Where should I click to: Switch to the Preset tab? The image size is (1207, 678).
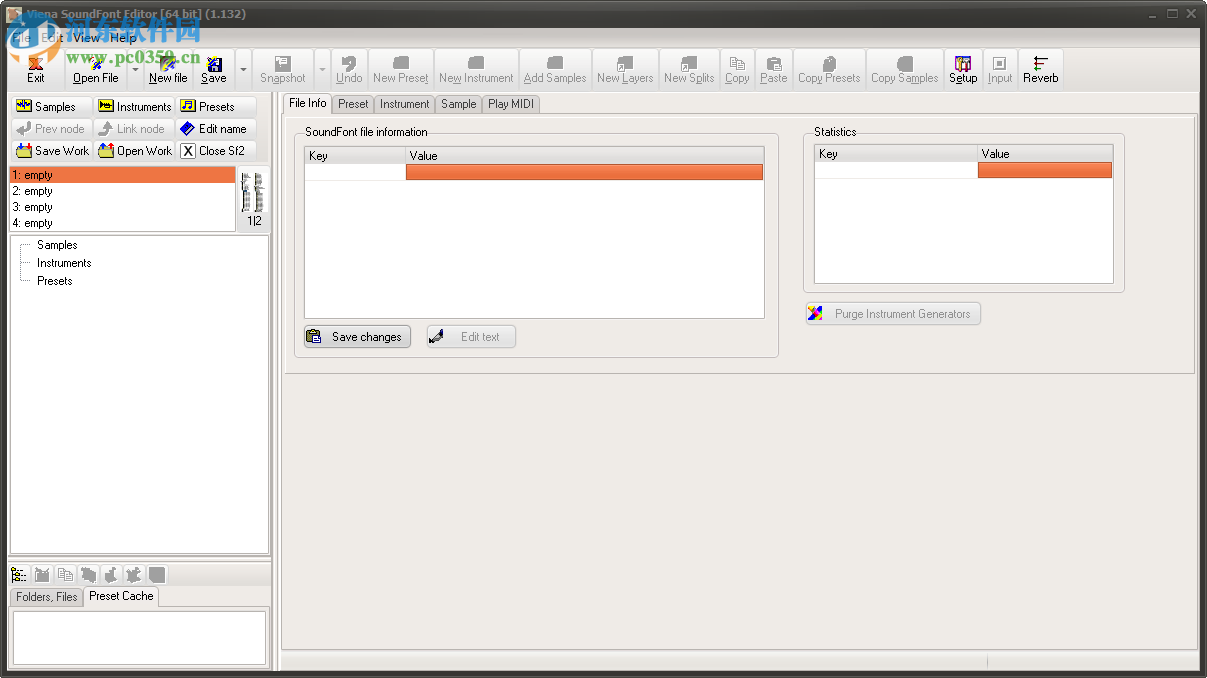tap(353, 104)
